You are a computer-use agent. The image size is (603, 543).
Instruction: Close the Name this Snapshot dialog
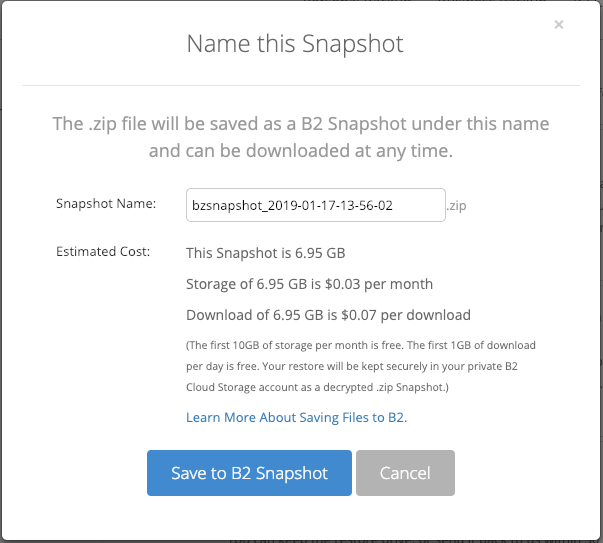tap(559, 25)
